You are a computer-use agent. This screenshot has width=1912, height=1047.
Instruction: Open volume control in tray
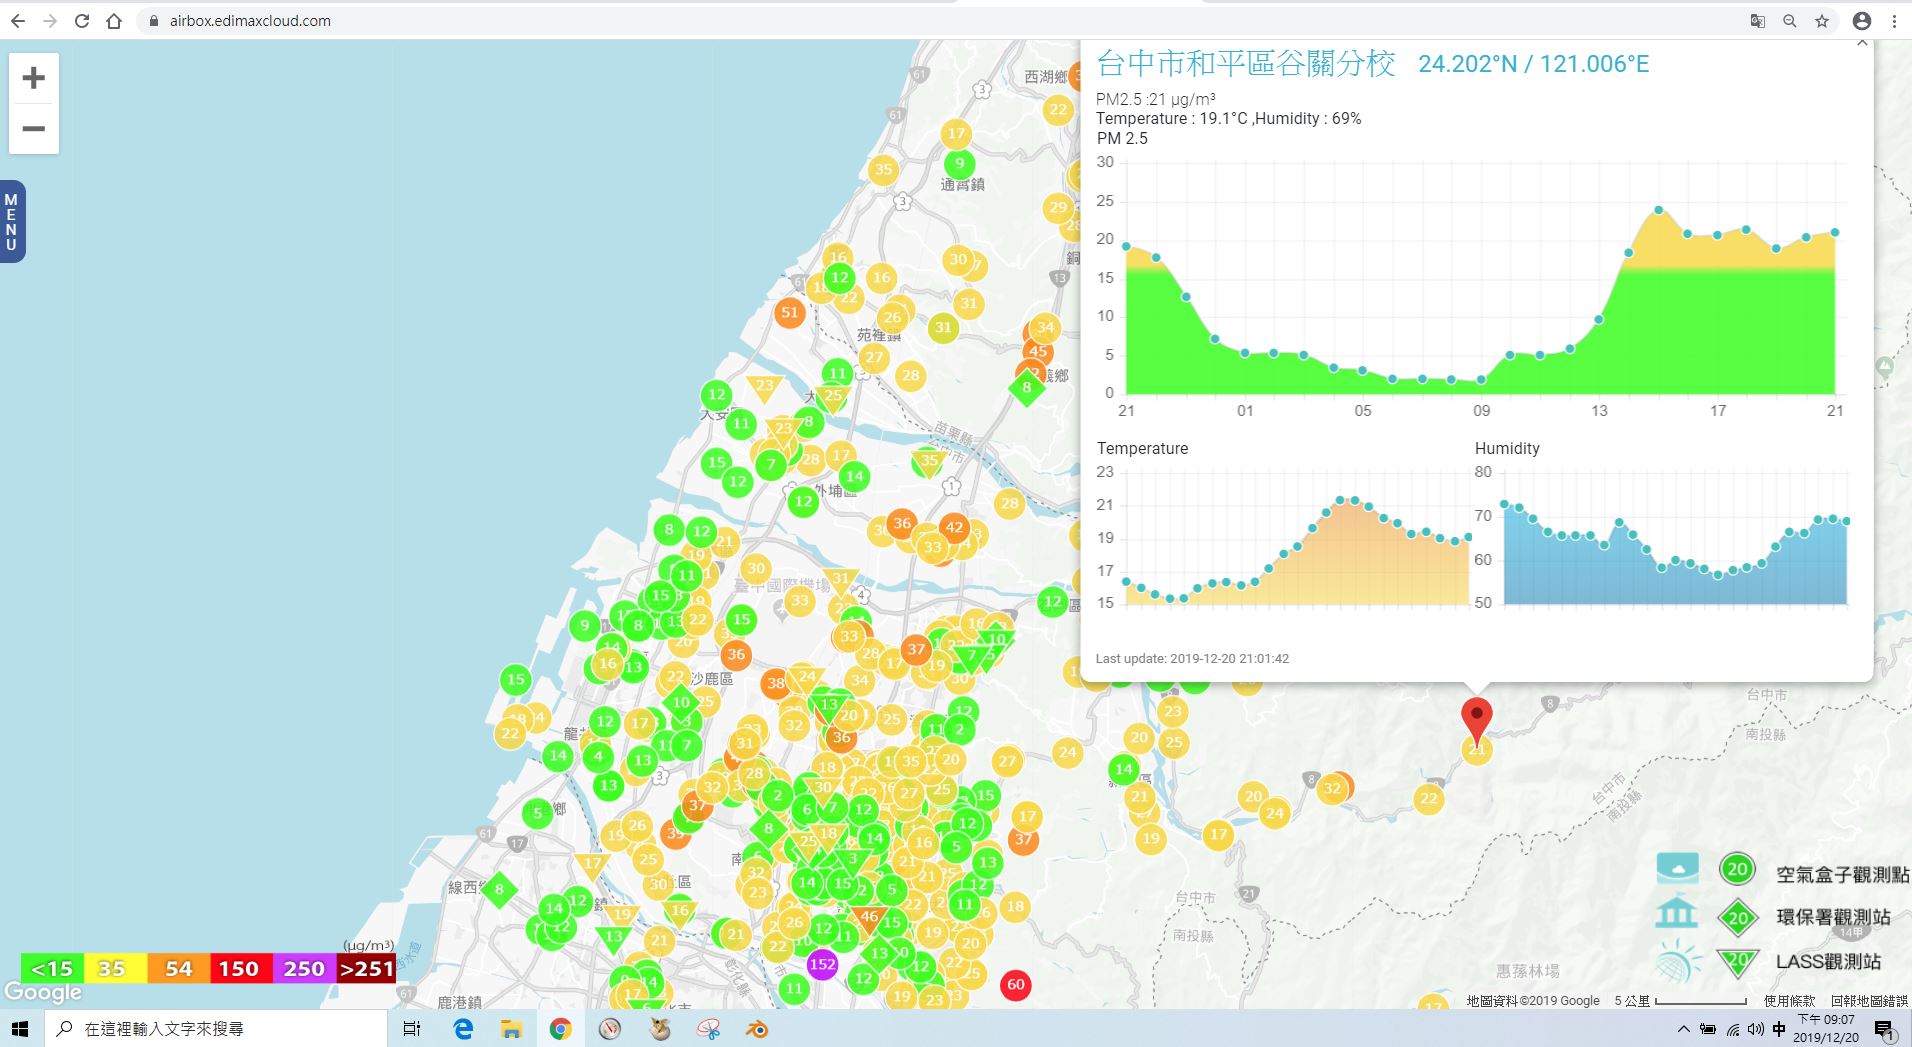pos(1755,1029)
